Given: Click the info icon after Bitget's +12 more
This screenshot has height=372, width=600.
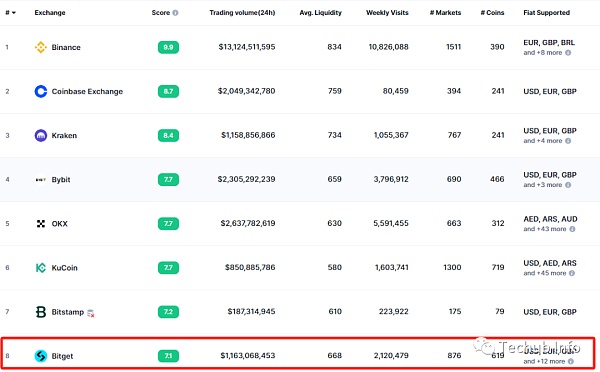Looking at the screenshot, I should 571,361.
